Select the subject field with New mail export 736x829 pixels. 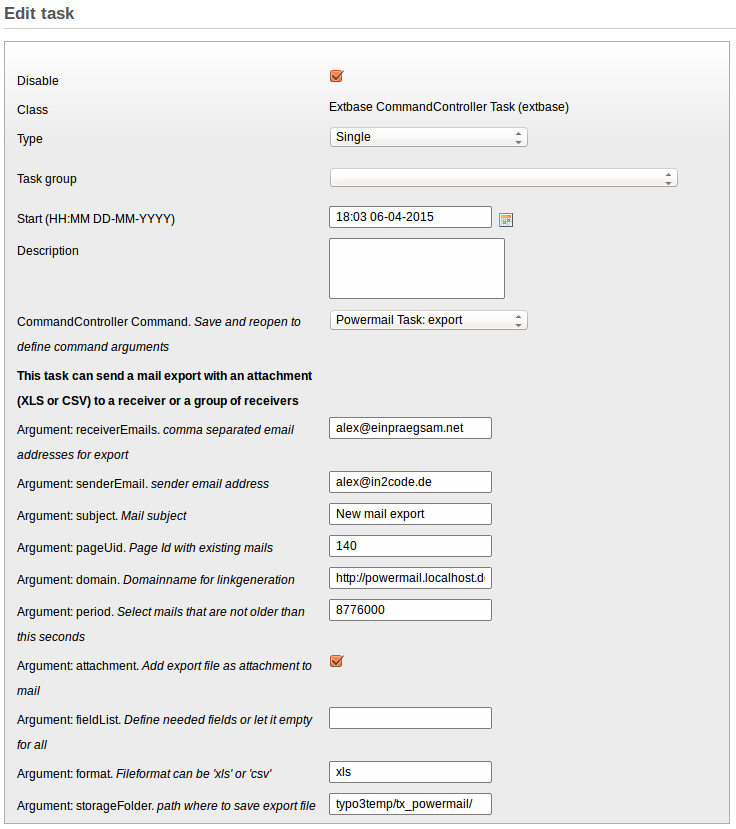(410, 514)
